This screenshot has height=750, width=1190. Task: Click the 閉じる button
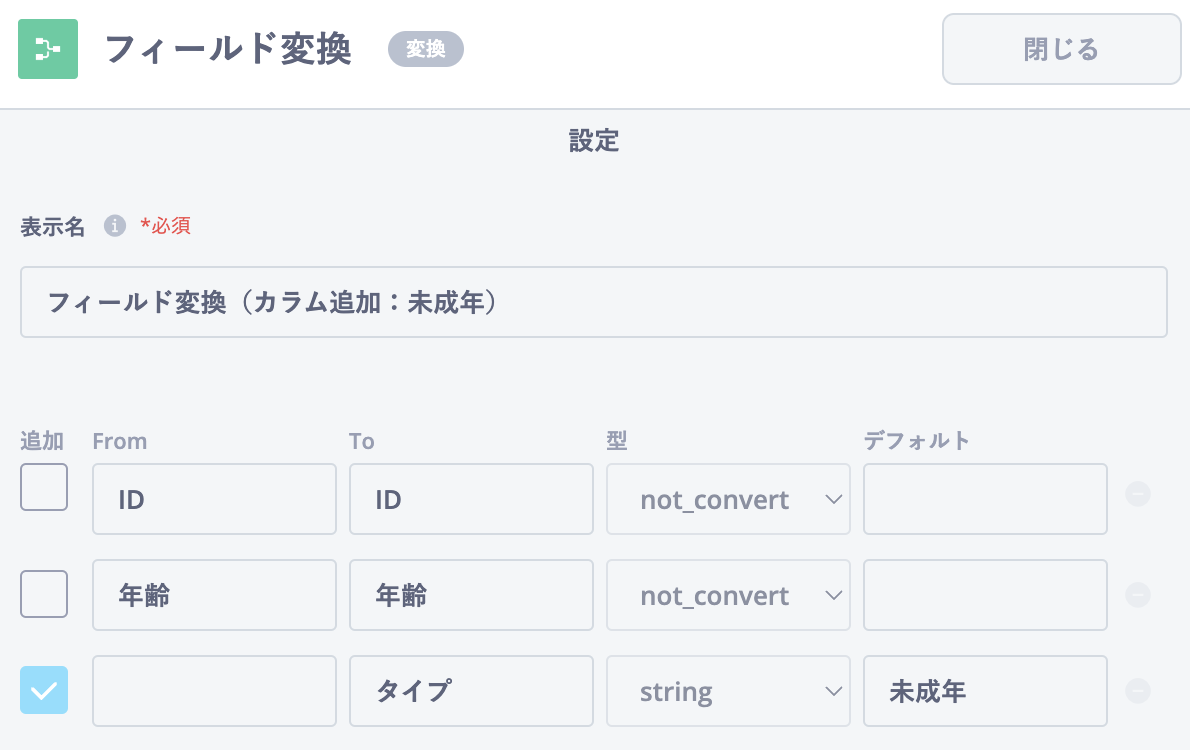coord(1061,49)
